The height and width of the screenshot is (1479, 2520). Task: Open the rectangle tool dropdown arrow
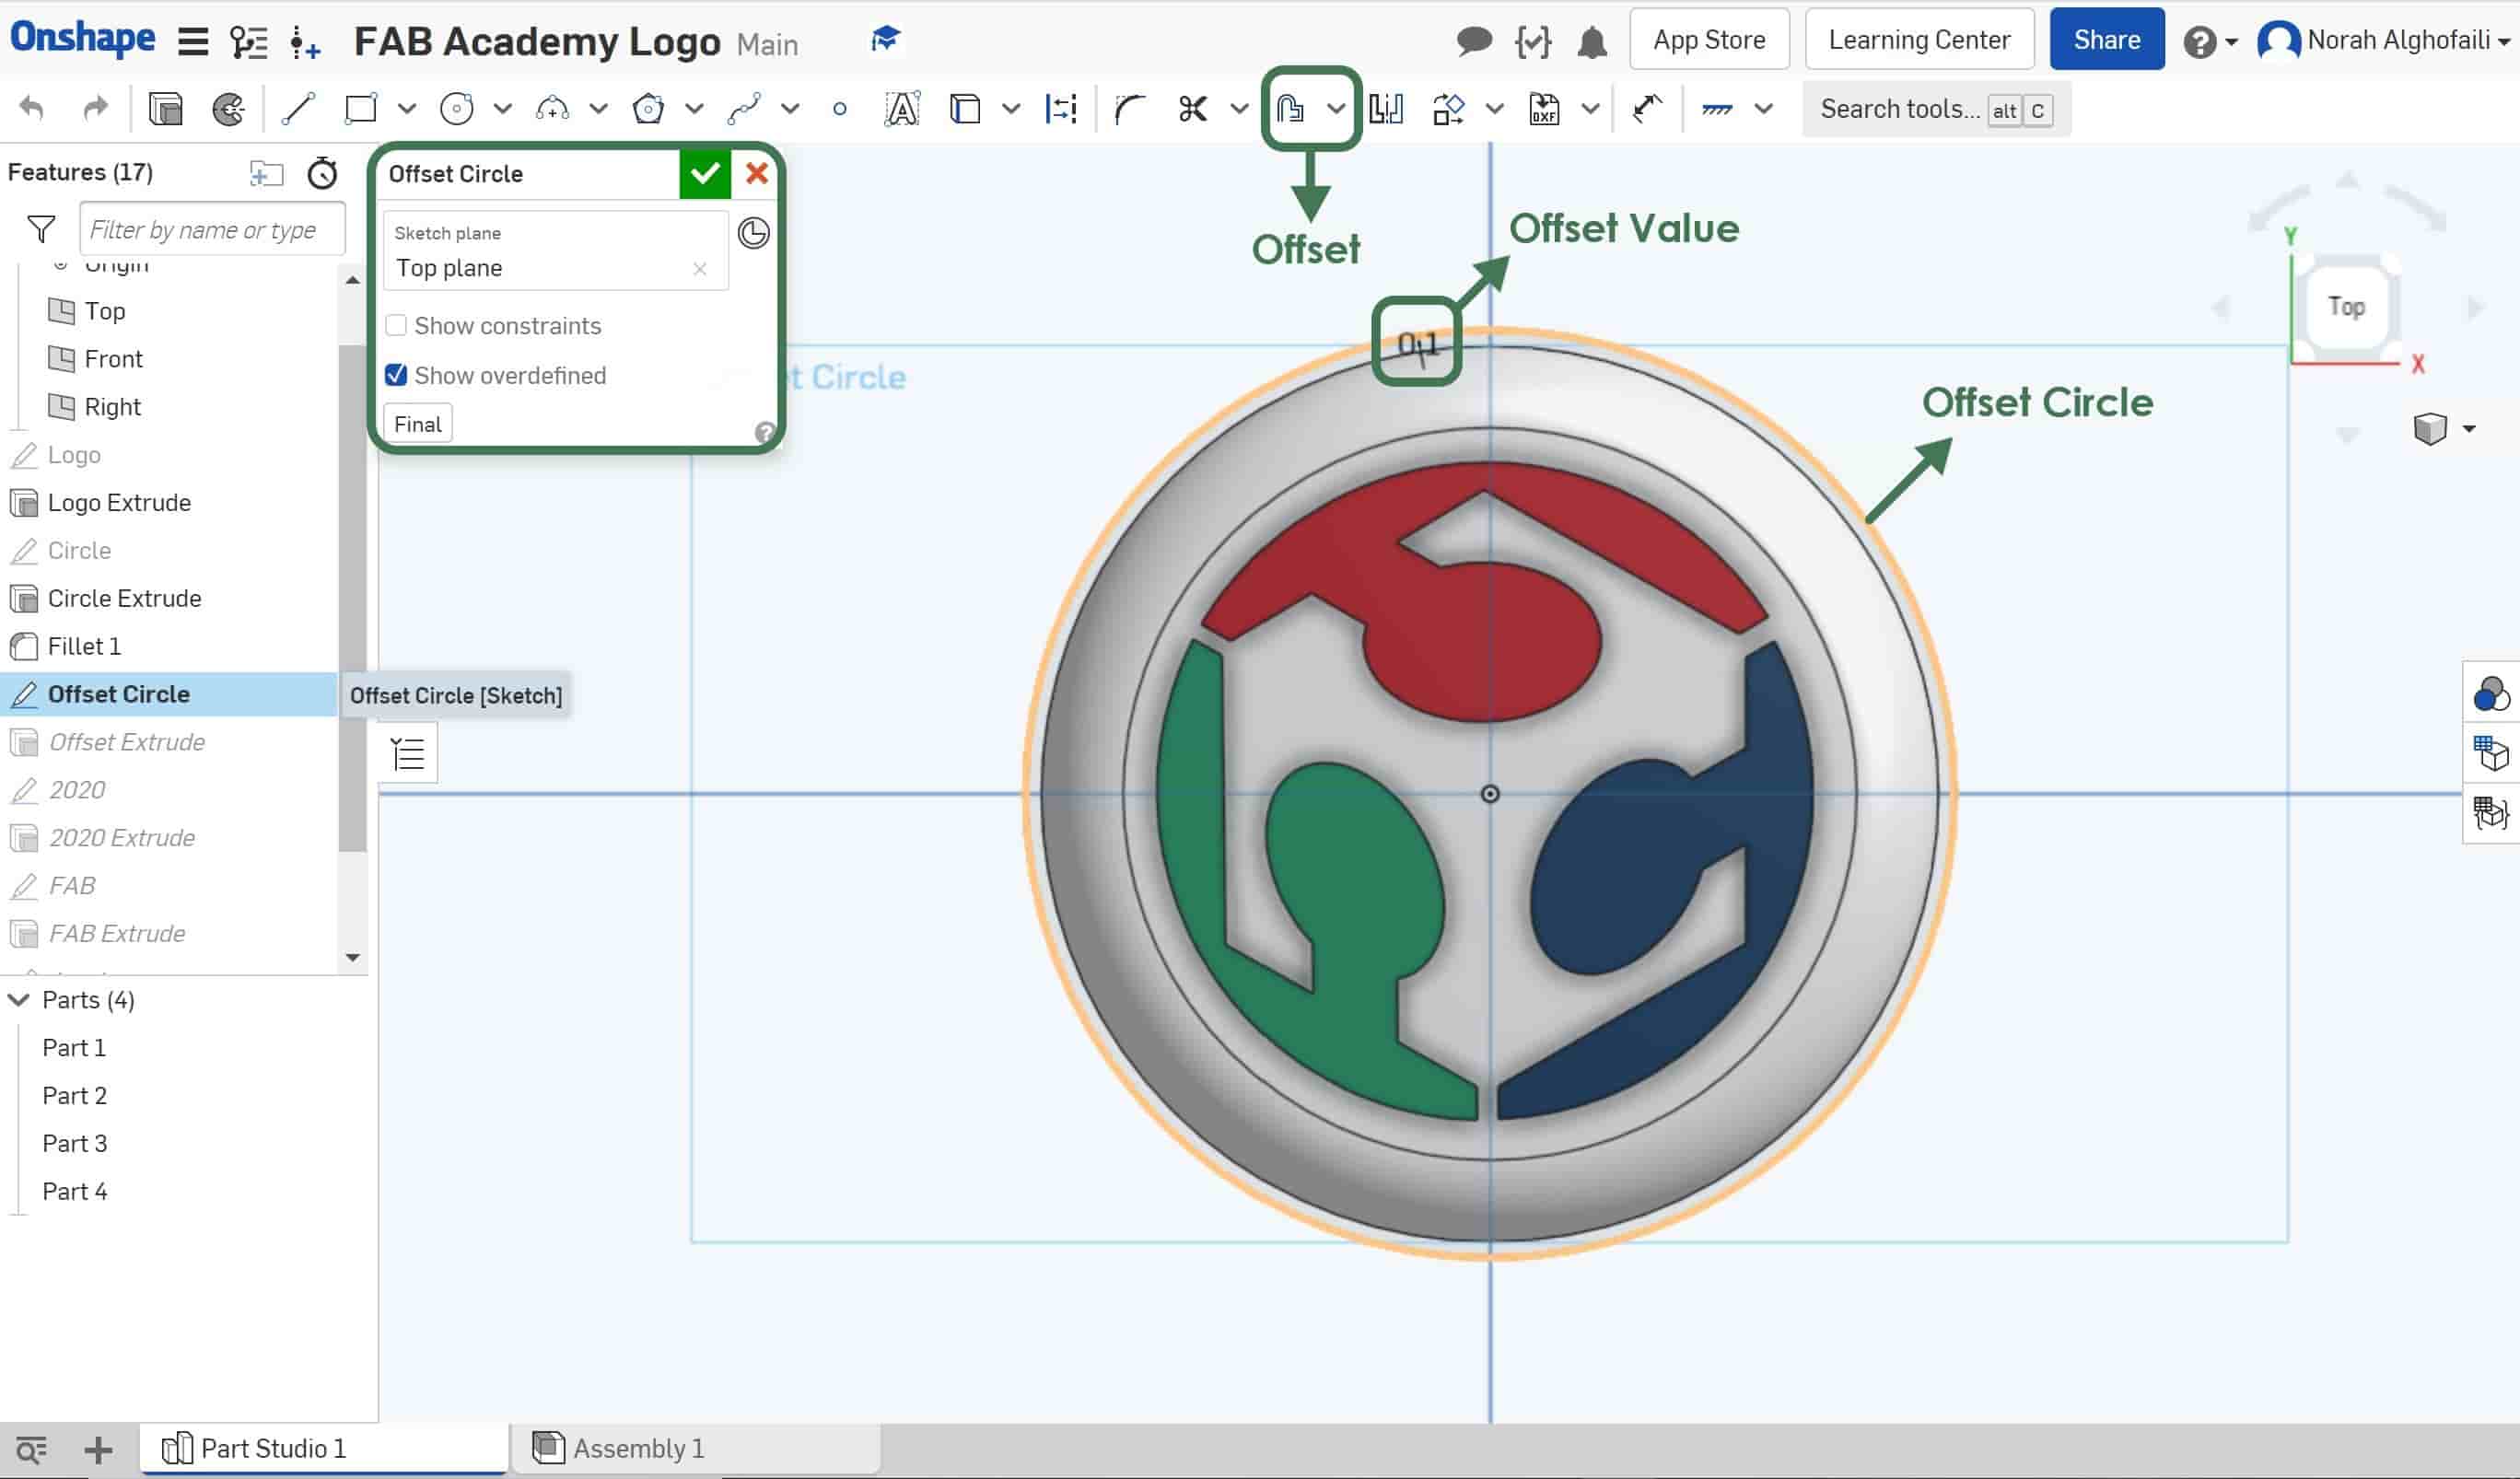[x=407, y=108]
